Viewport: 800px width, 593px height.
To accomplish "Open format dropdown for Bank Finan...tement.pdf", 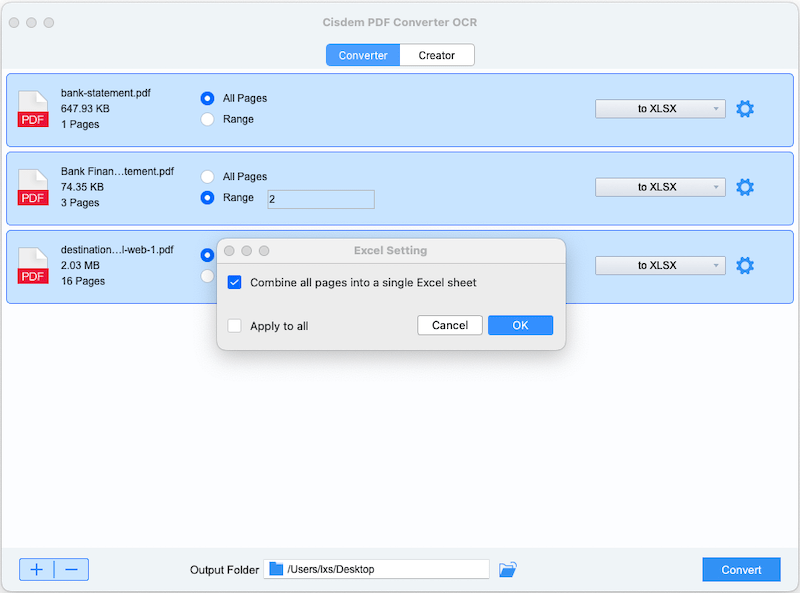I will point(660,187).
